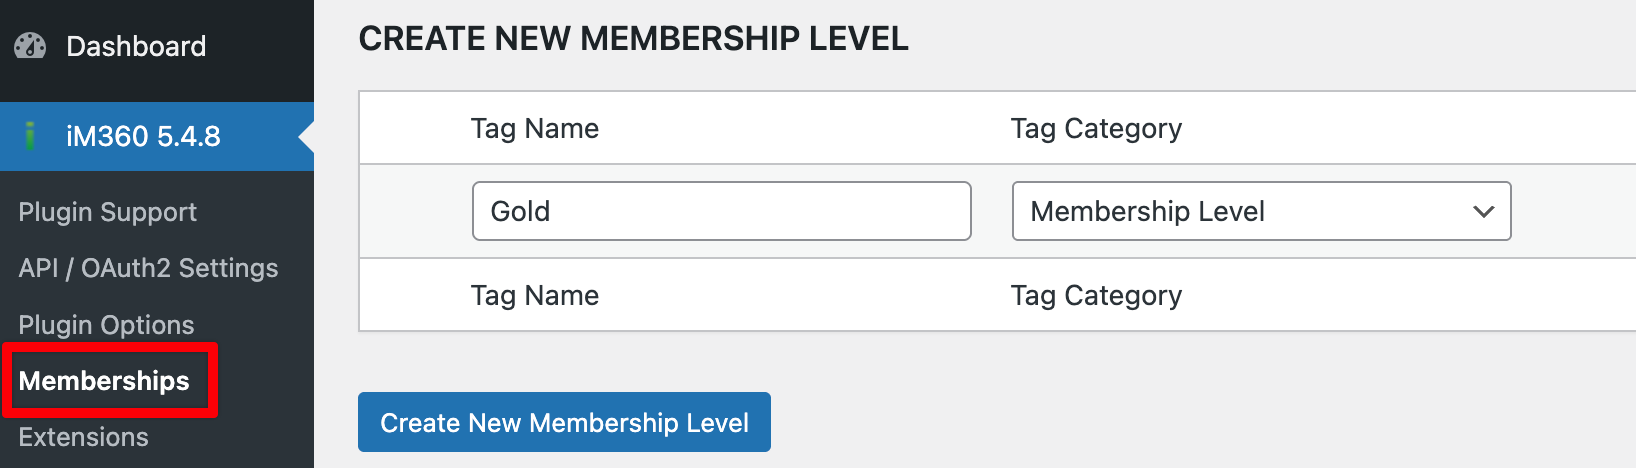Focus the Tag Name field containing Gold
Viewport: 1636px width, 468px height.
721,211
